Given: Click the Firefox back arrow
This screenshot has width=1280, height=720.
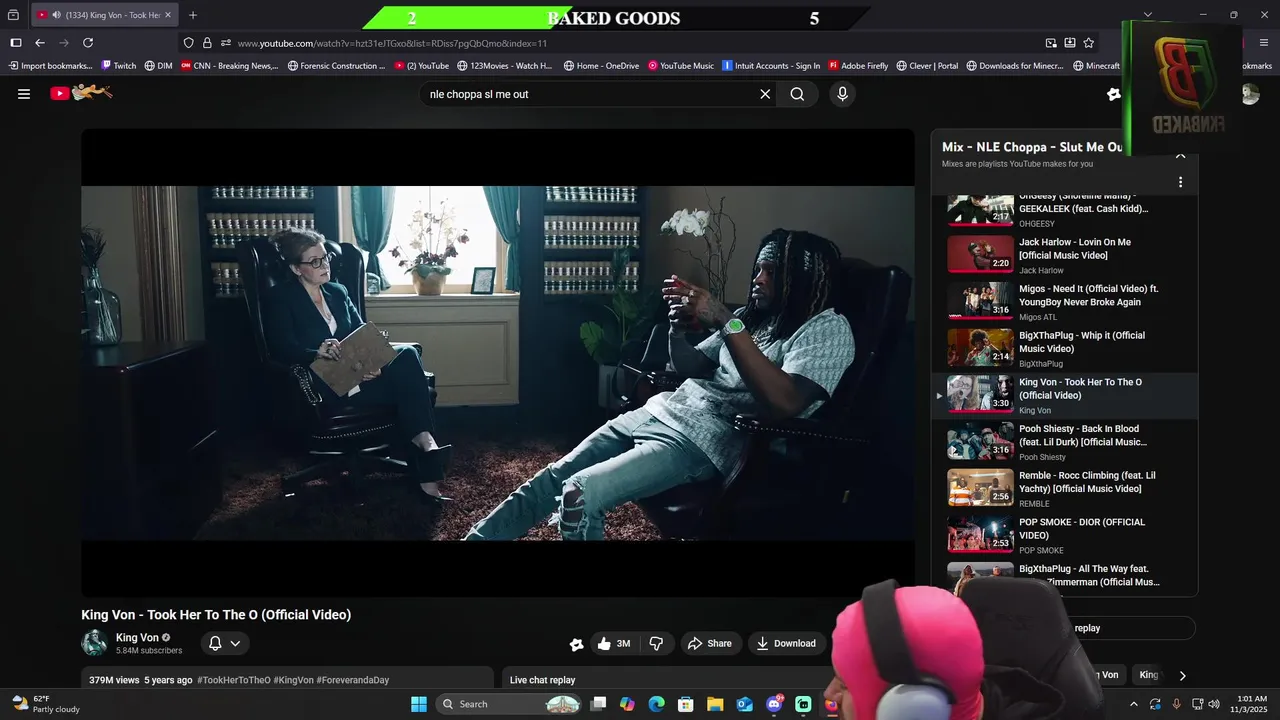Looking at the screenshot, I should point(40,43).
